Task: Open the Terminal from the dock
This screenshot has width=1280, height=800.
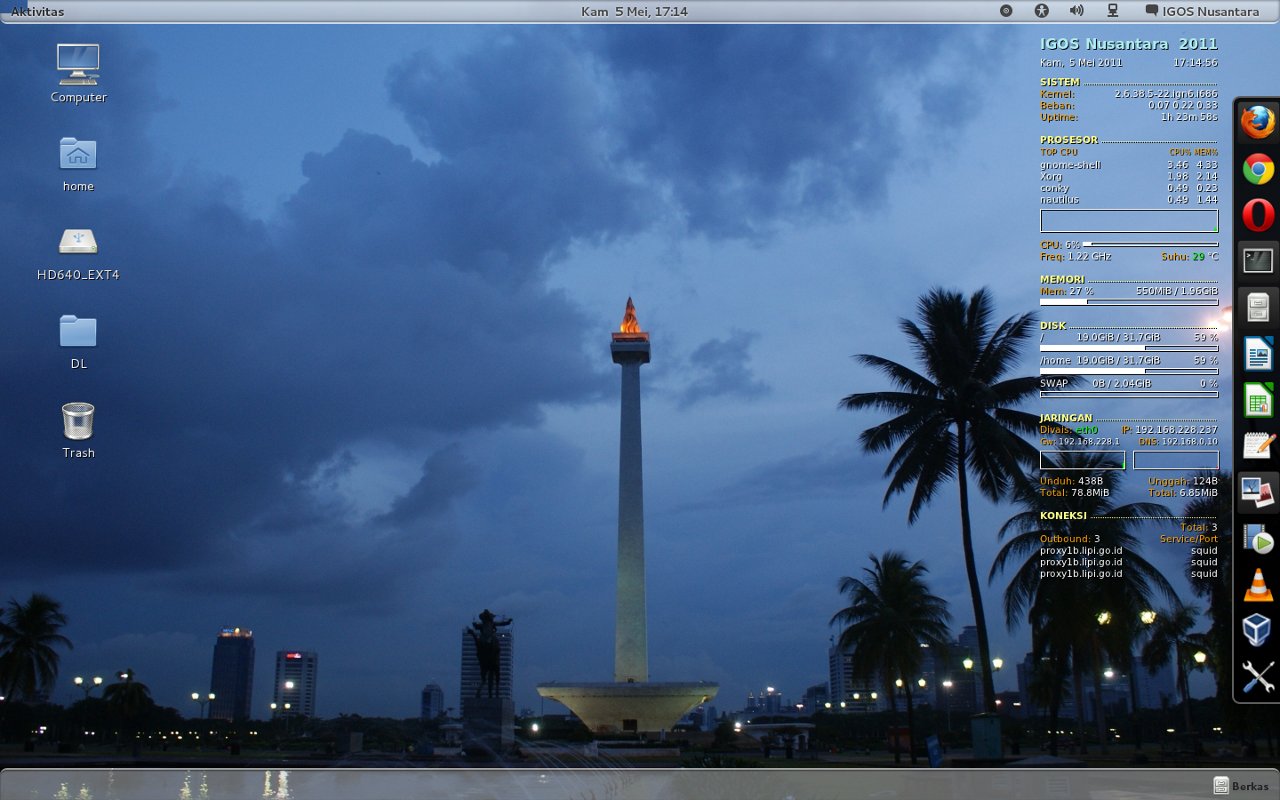Action: (1258, 261)
